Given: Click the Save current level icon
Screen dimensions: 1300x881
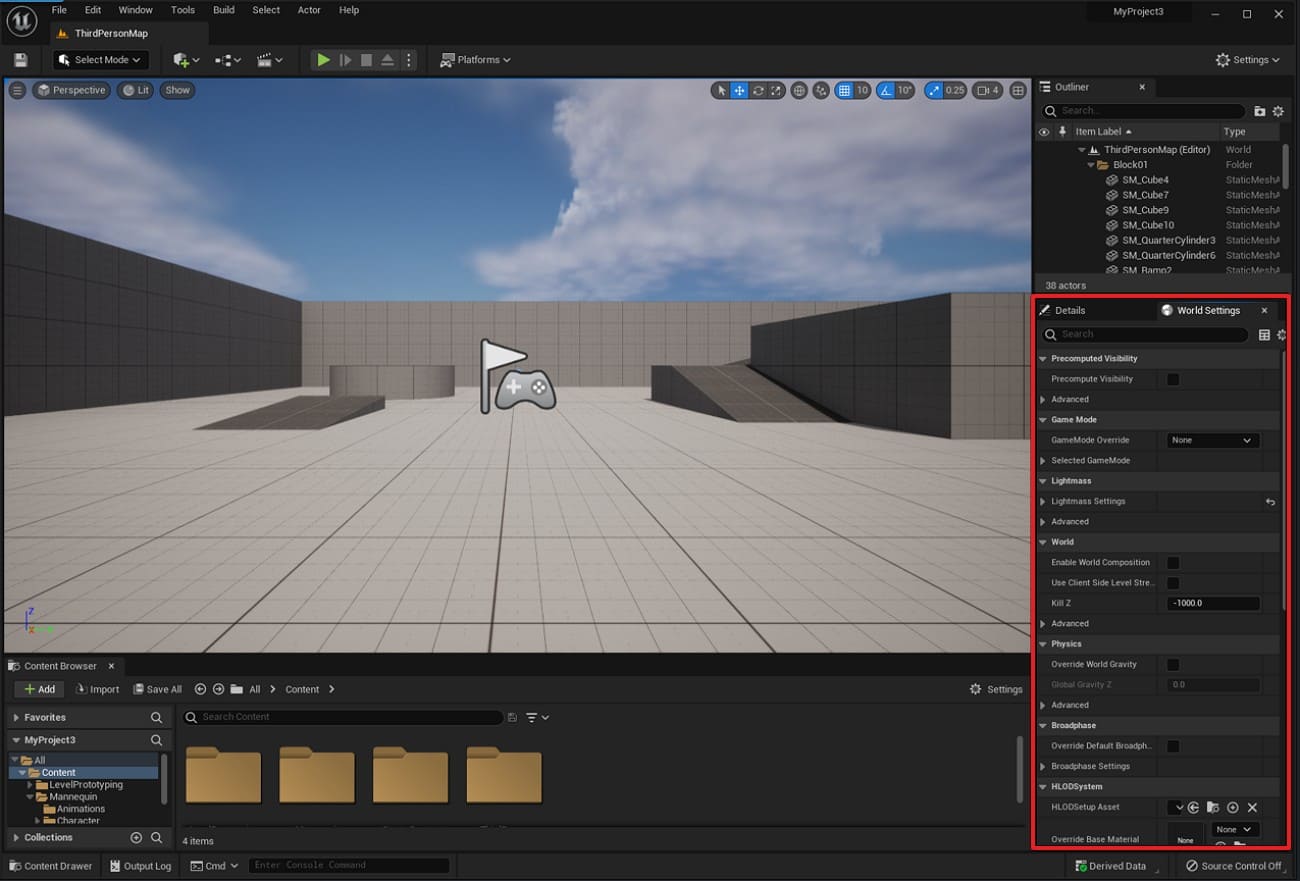Looking at the screenshot, I should pos(20,60).
